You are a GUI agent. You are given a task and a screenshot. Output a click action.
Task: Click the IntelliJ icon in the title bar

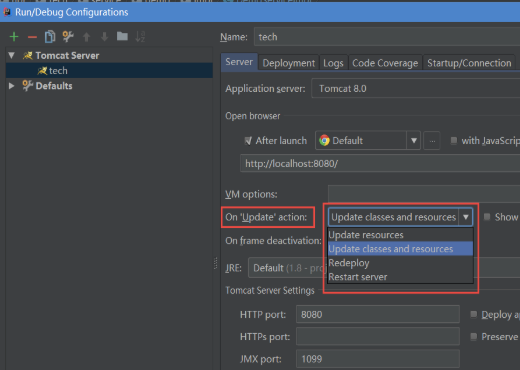[x=7, y=12]
